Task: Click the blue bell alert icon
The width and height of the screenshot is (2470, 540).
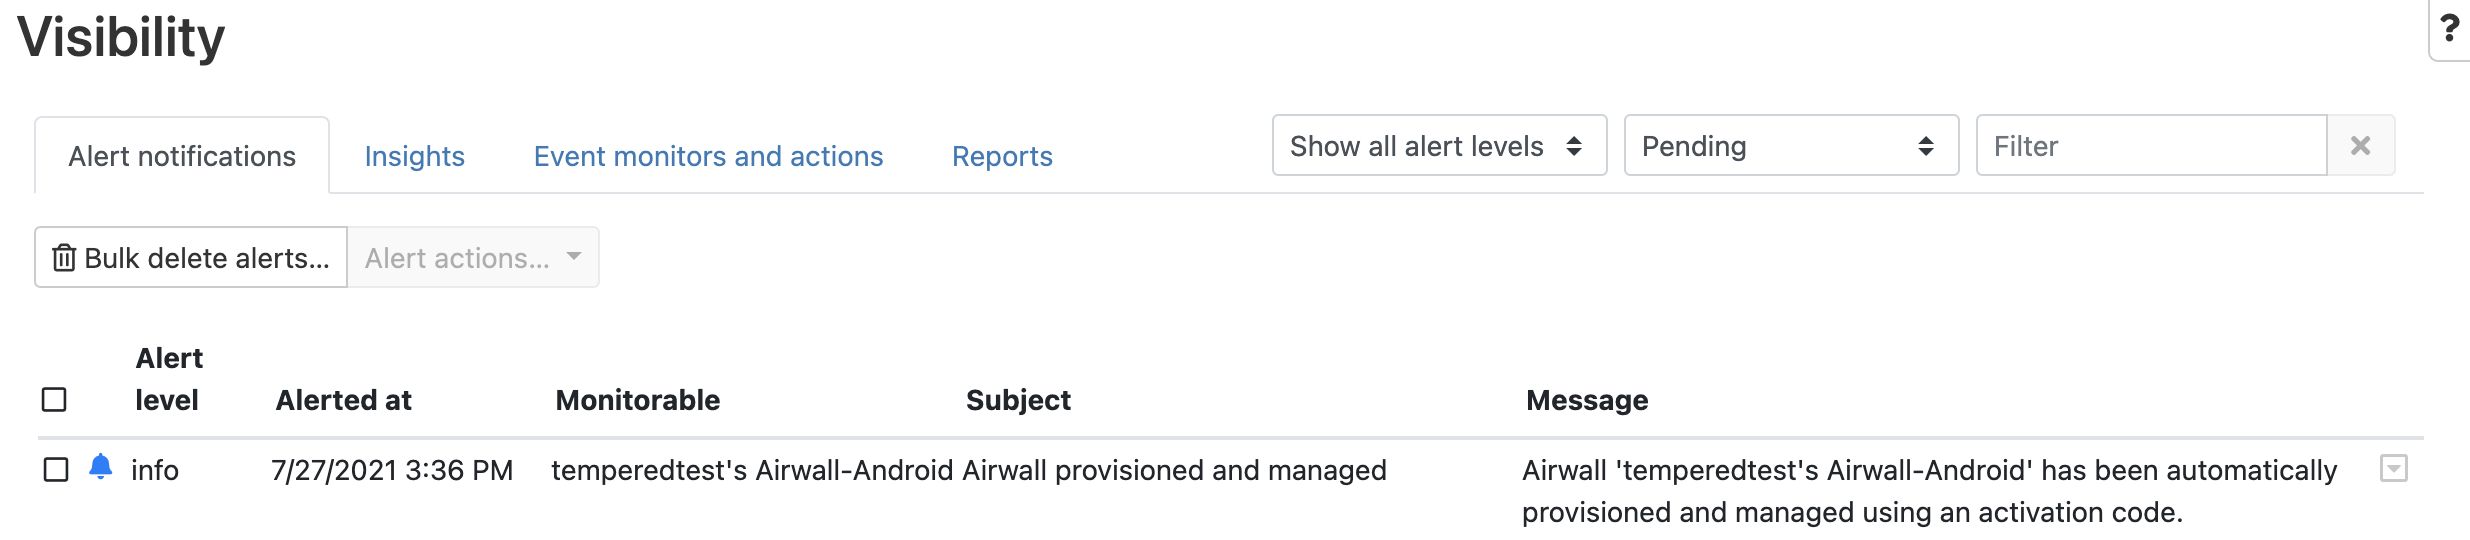Action: click(100, 467)
